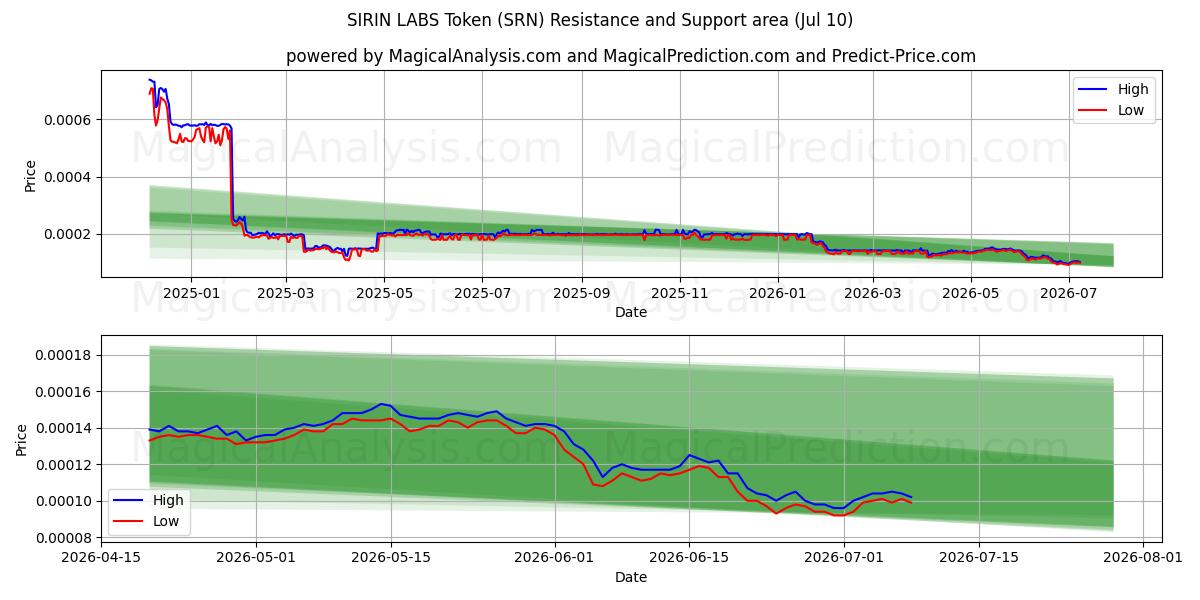1200x600 pixels.
Task: Click the bottom chart x-axis tick '2026-06-15'
Action: point(689,559)
